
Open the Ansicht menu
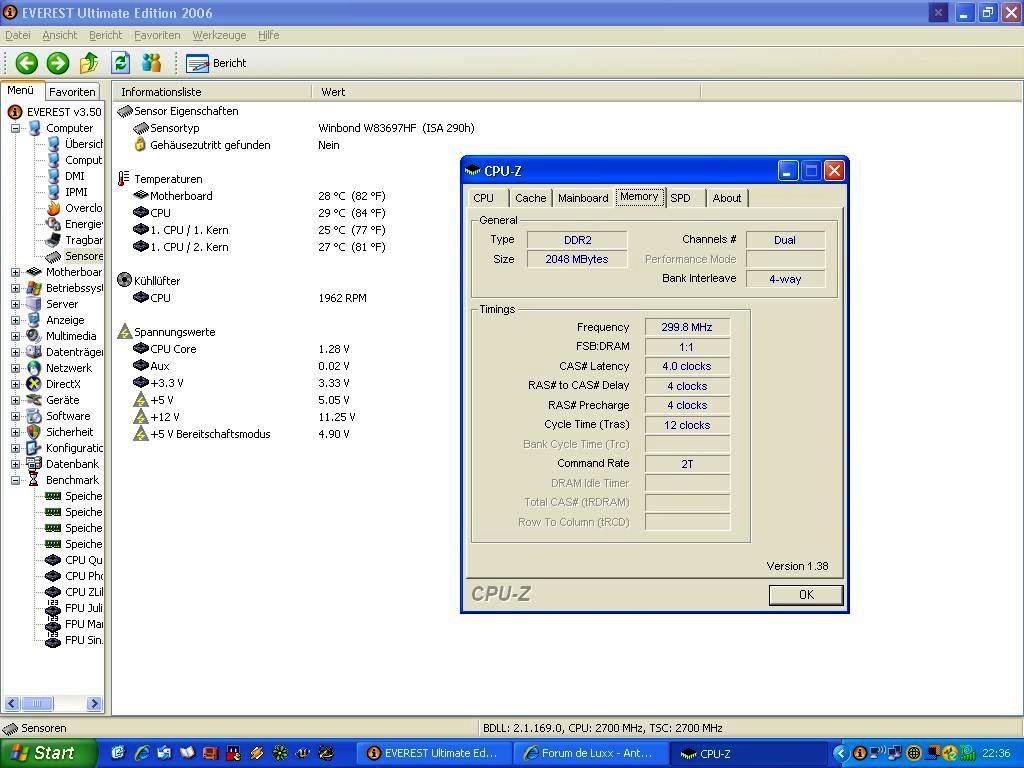59,35
